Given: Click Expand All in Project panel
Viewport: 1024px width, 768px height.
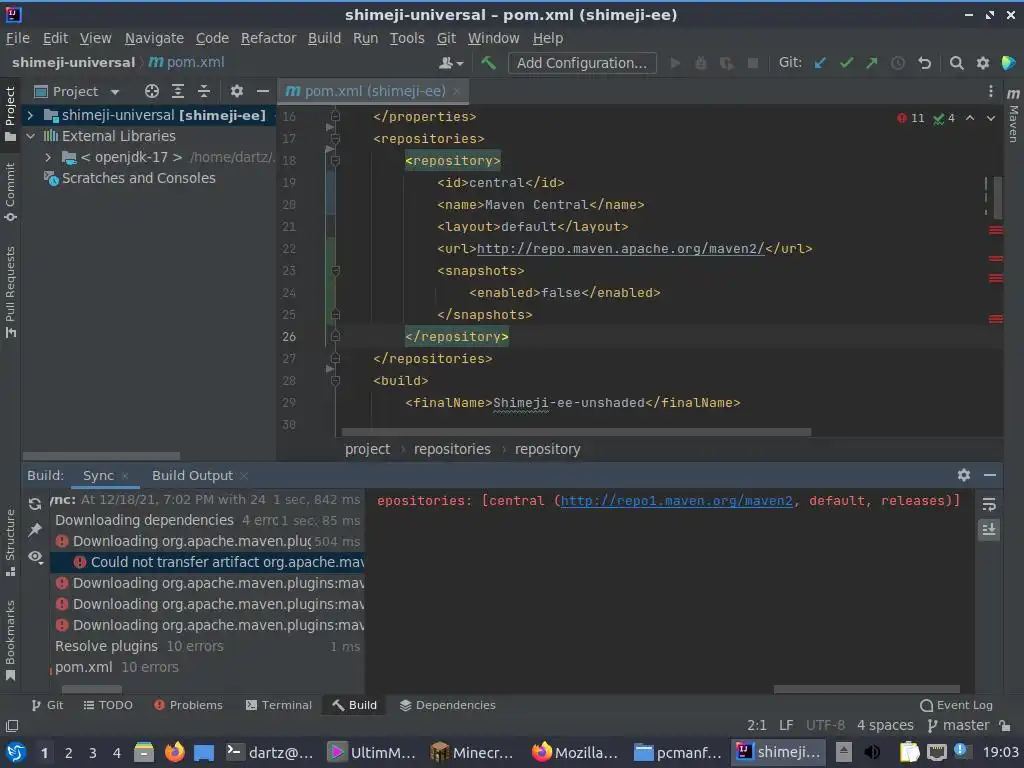Looking at the screenshot, I should click(x=178, y=91).
